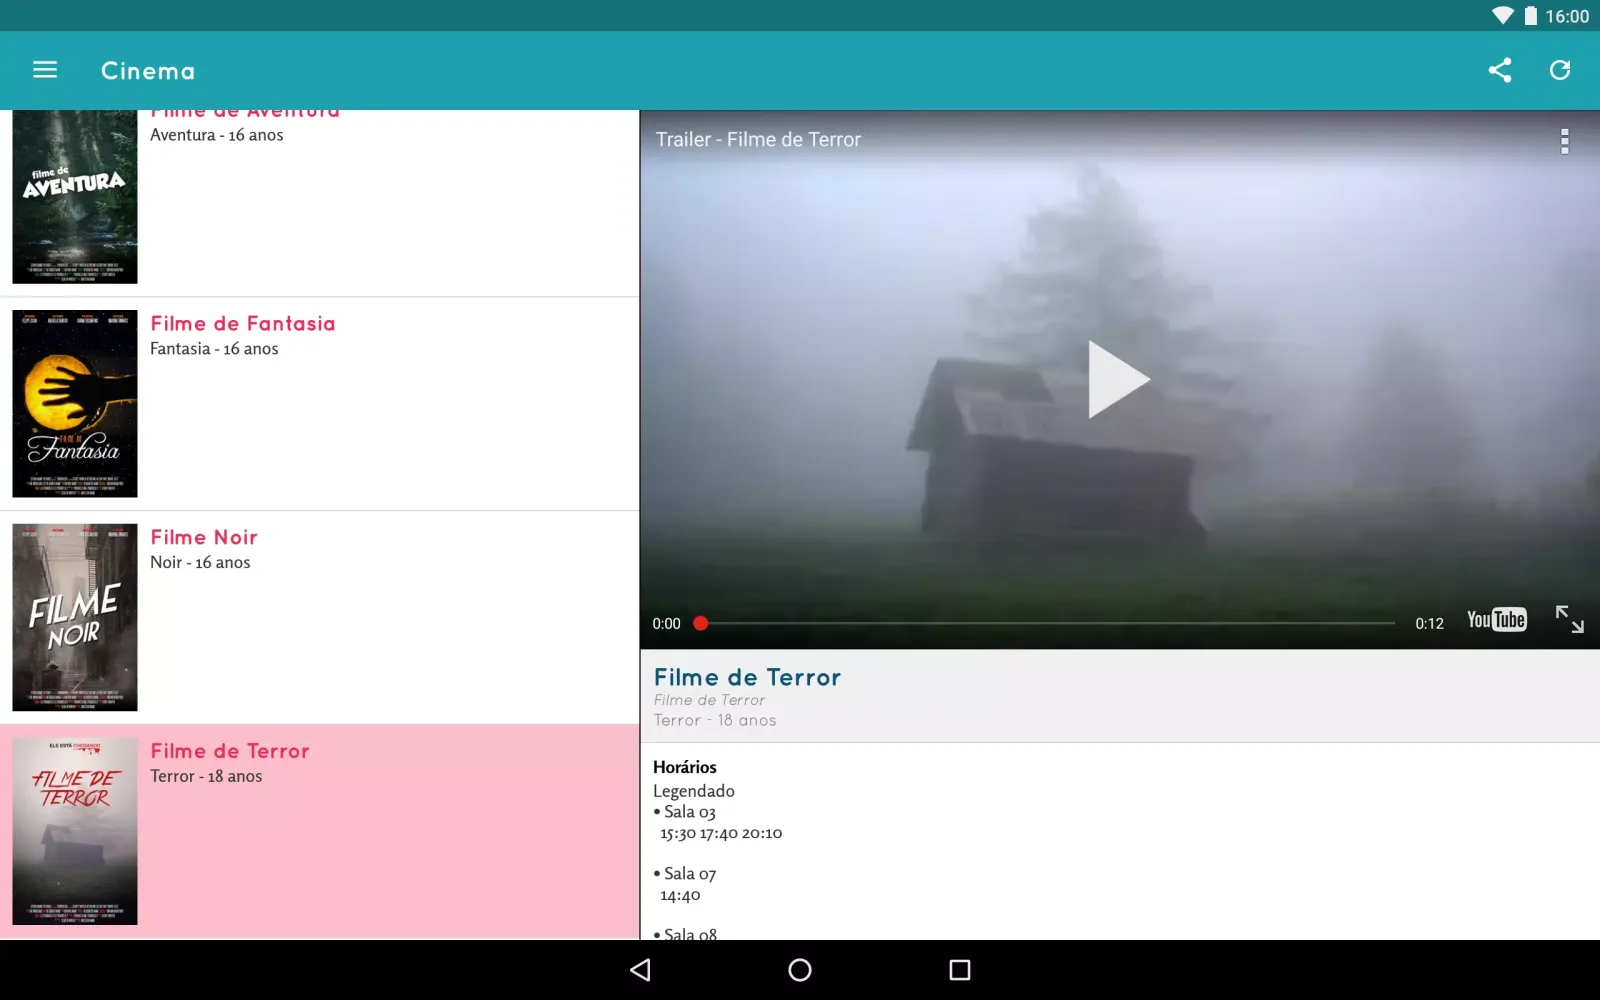Viewport: 1600px width, 1000px height.
Task: Open the navigation drawer menu
Action: click(x=45, y=70)
